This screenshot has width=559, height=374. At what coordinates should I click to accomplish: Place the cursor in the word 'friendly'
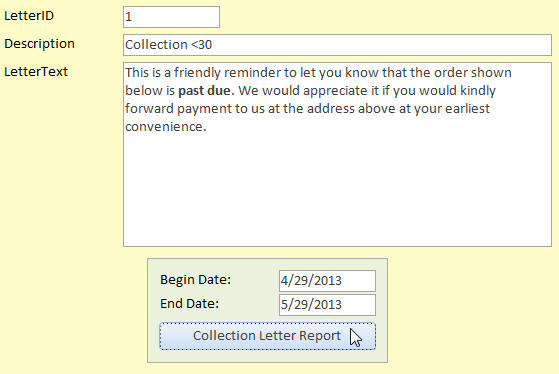click(198, 73)
